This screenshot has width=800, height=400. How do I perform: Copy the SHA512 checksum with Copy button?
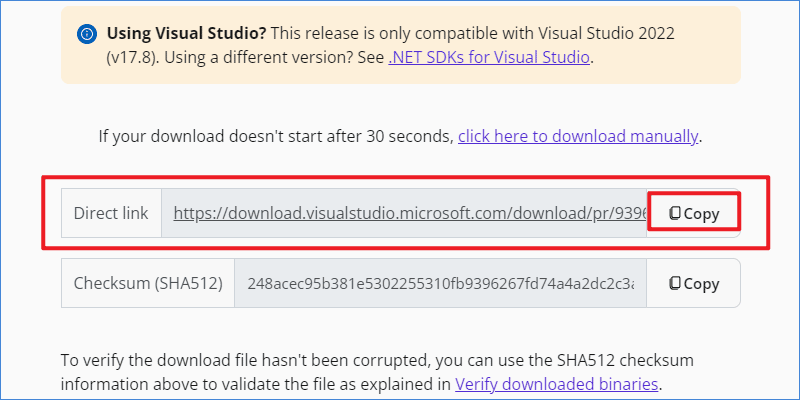click(x=693, y=283)
